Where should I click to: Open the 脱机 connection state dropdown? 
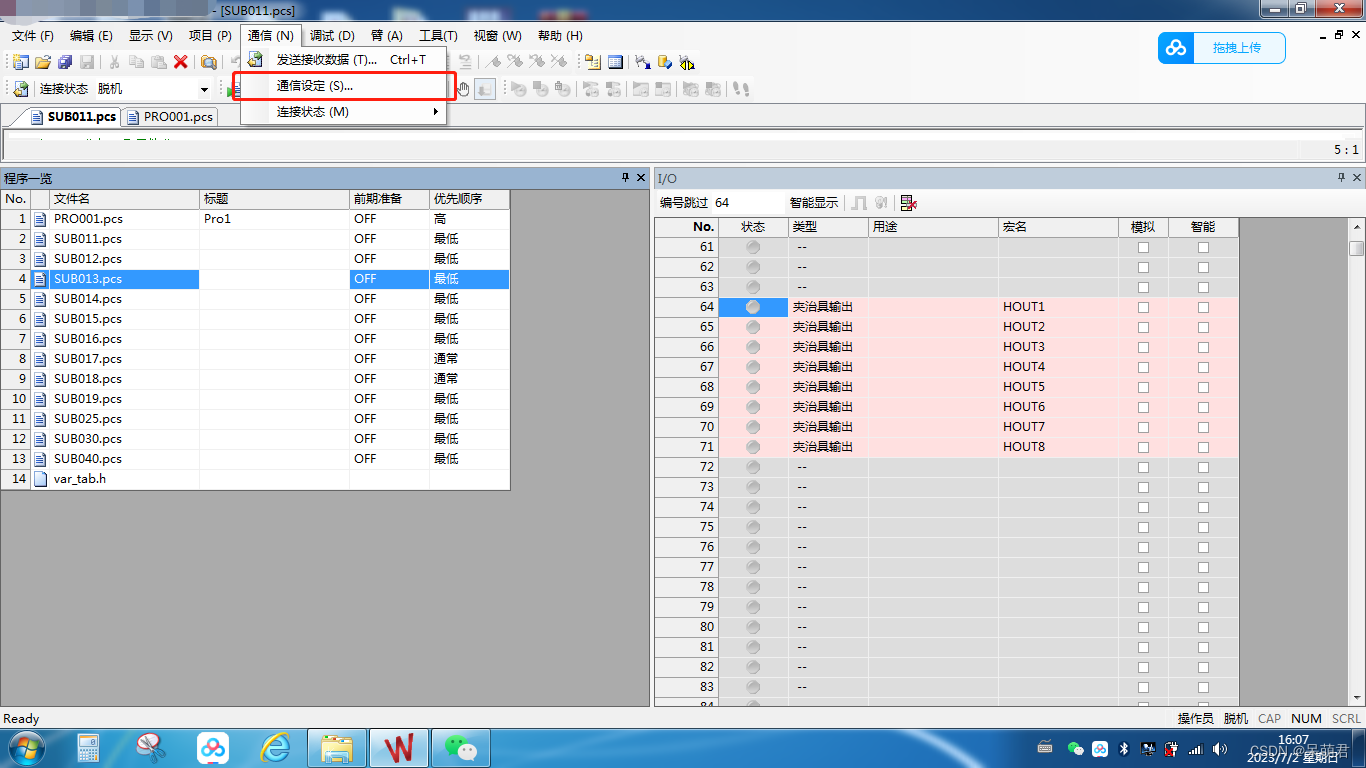205,88
